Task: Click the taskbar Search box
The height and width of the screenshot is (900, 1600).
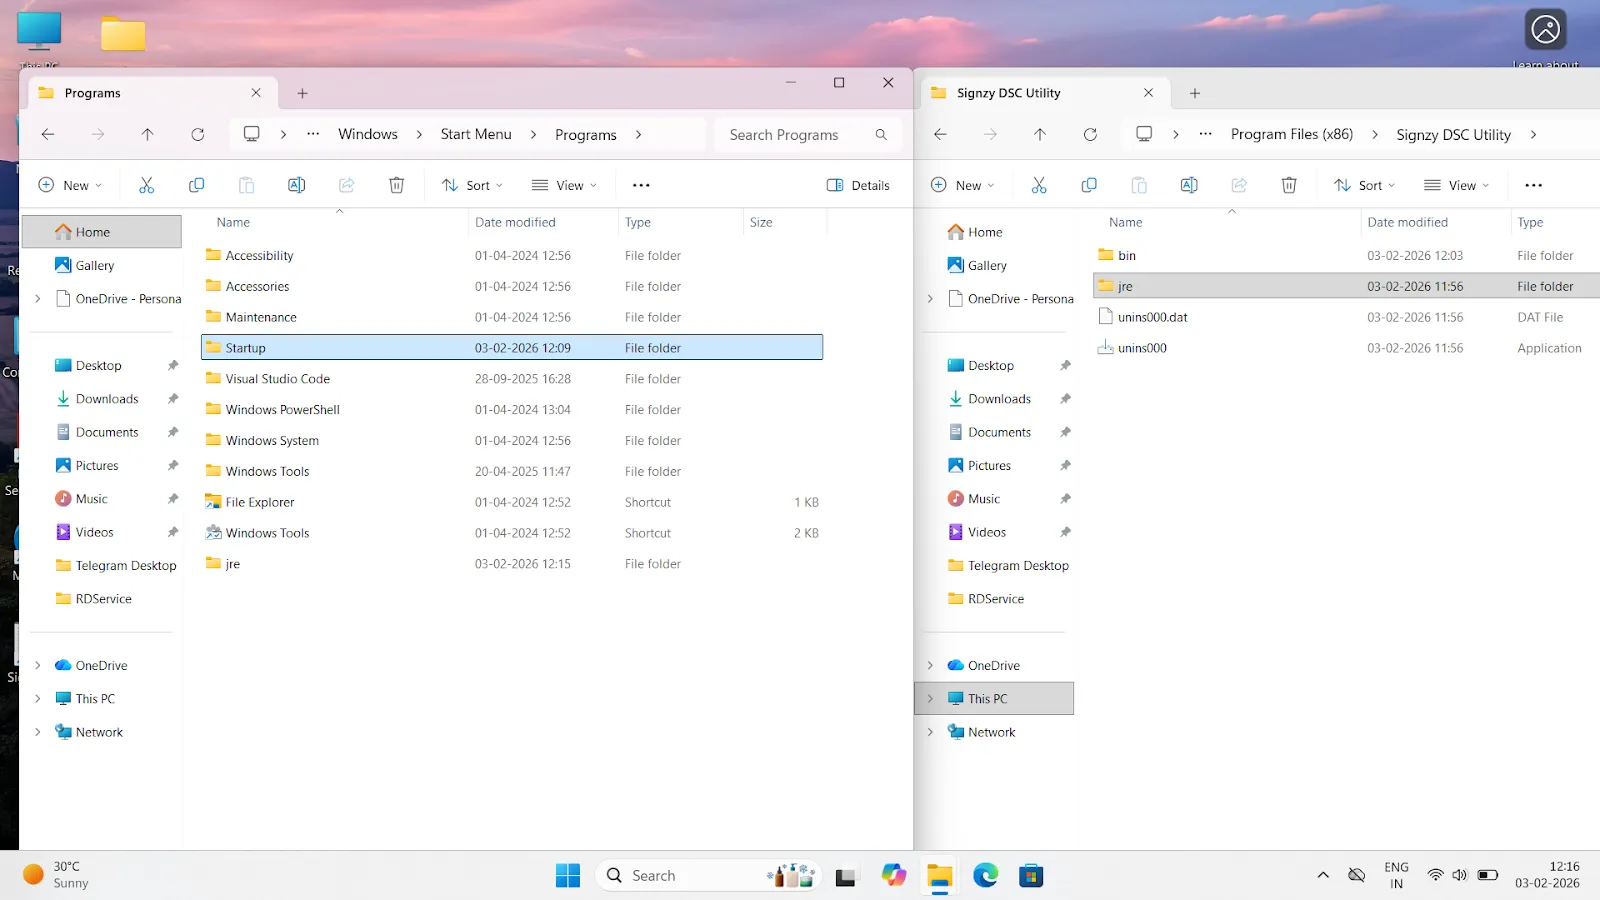Action: click(x=708, y=876)
